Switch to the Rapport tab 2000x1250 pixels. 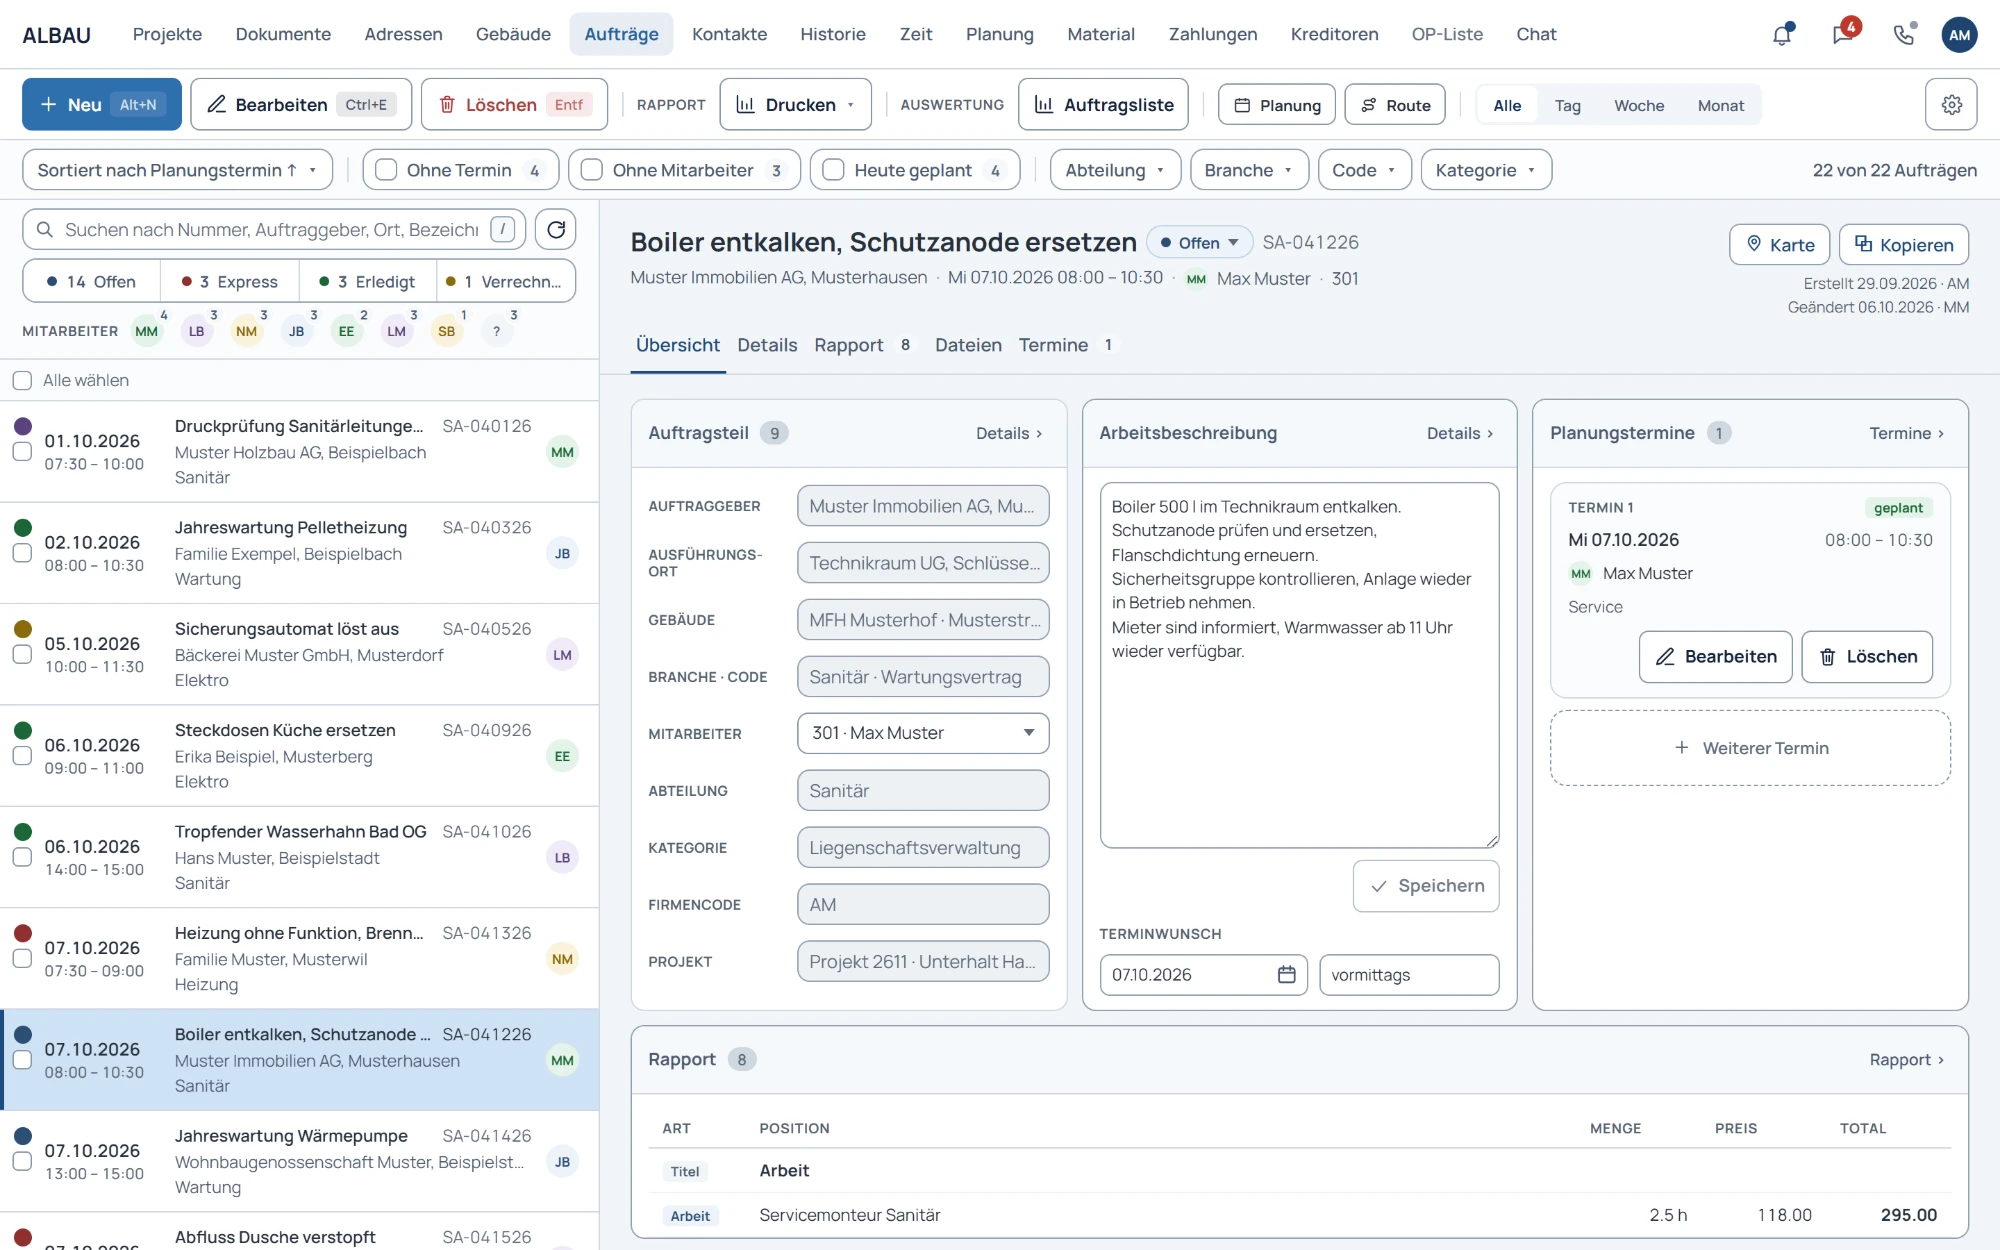click(x=862, y=345)
